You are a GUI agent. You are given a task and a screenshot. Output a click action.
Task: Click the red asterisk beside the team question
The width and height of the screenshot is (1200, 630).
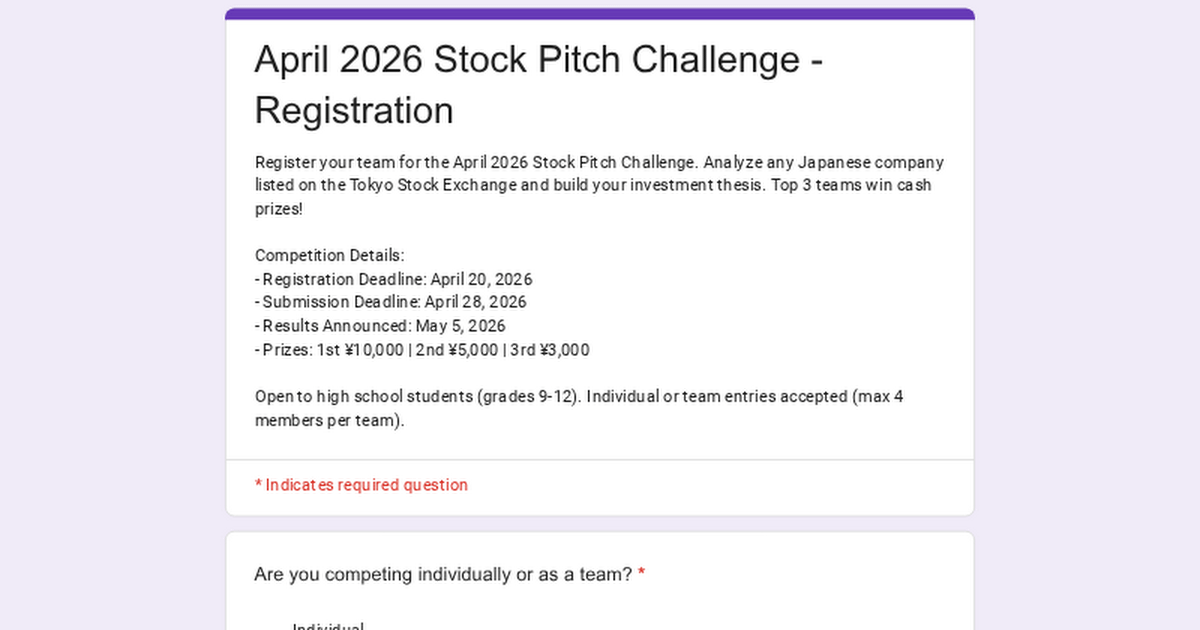point(641,574)
